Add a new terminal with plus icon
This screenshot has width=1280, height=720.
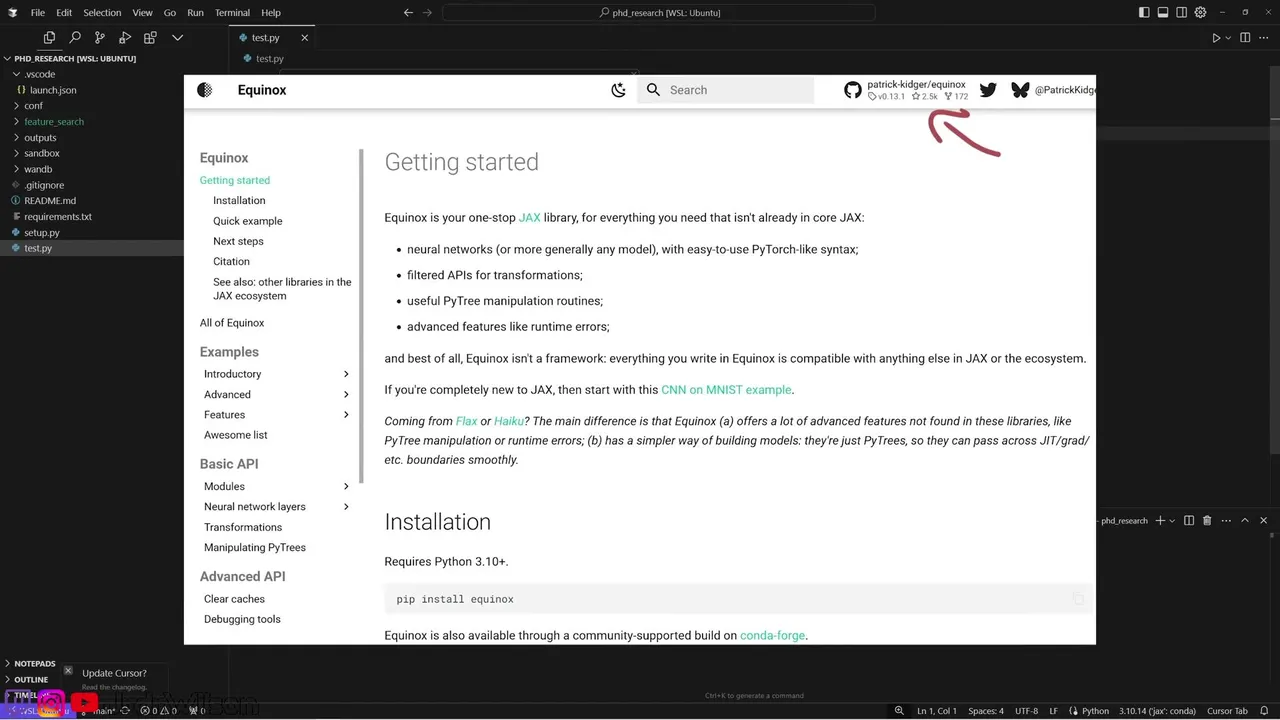coord(1160,521)
